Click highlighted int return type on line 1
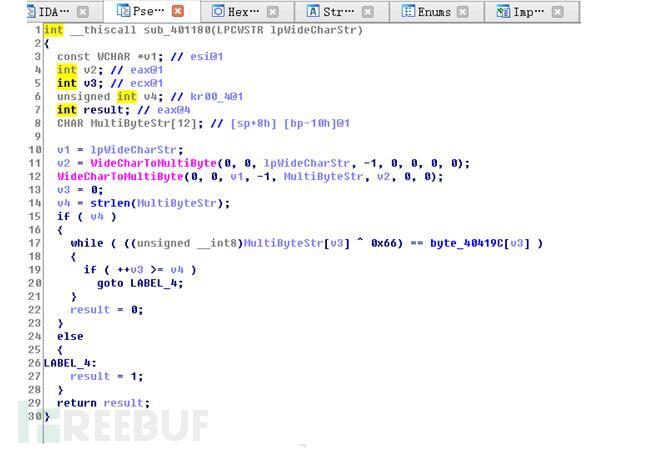 (54, 30)
